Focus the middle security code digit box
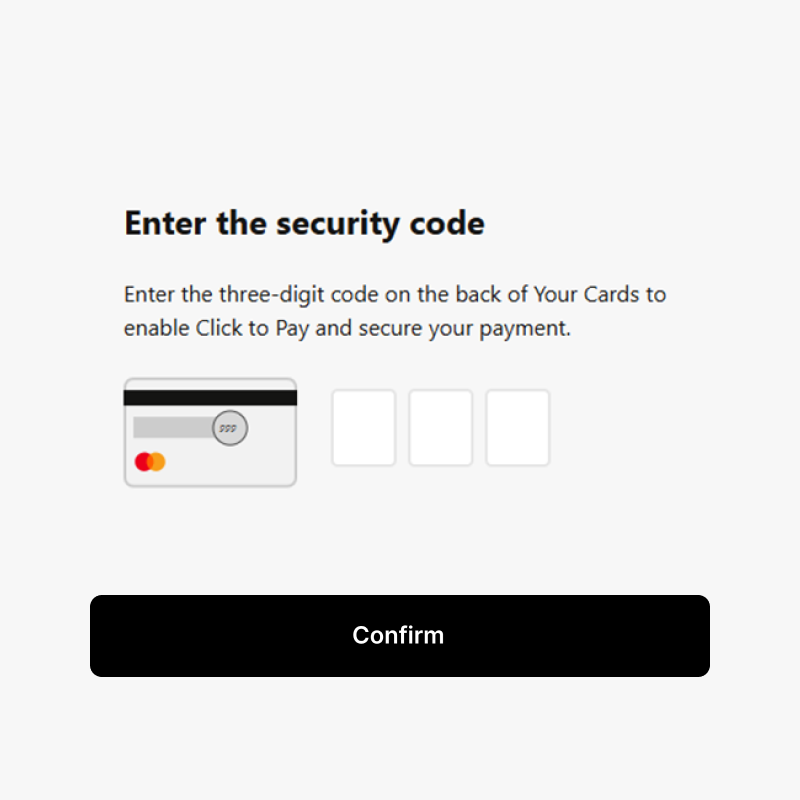The width and height of the screenshot is (800, 800). pyautogui.click(x=441, y=428)
